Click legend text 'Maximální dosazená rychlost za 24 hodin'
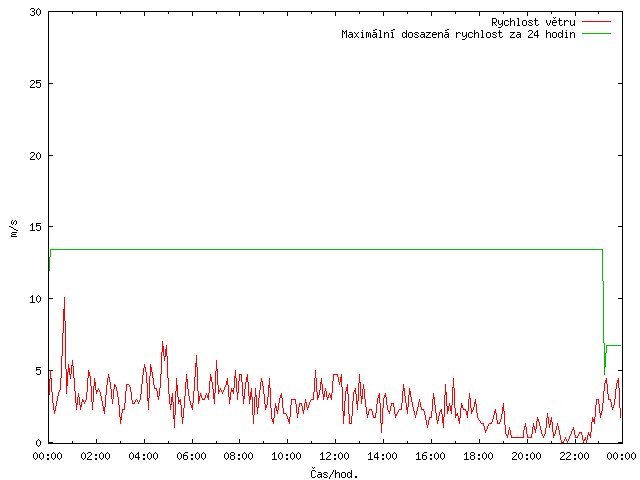The height and width of the screenshot is (480, 640). tap(458, 34)
